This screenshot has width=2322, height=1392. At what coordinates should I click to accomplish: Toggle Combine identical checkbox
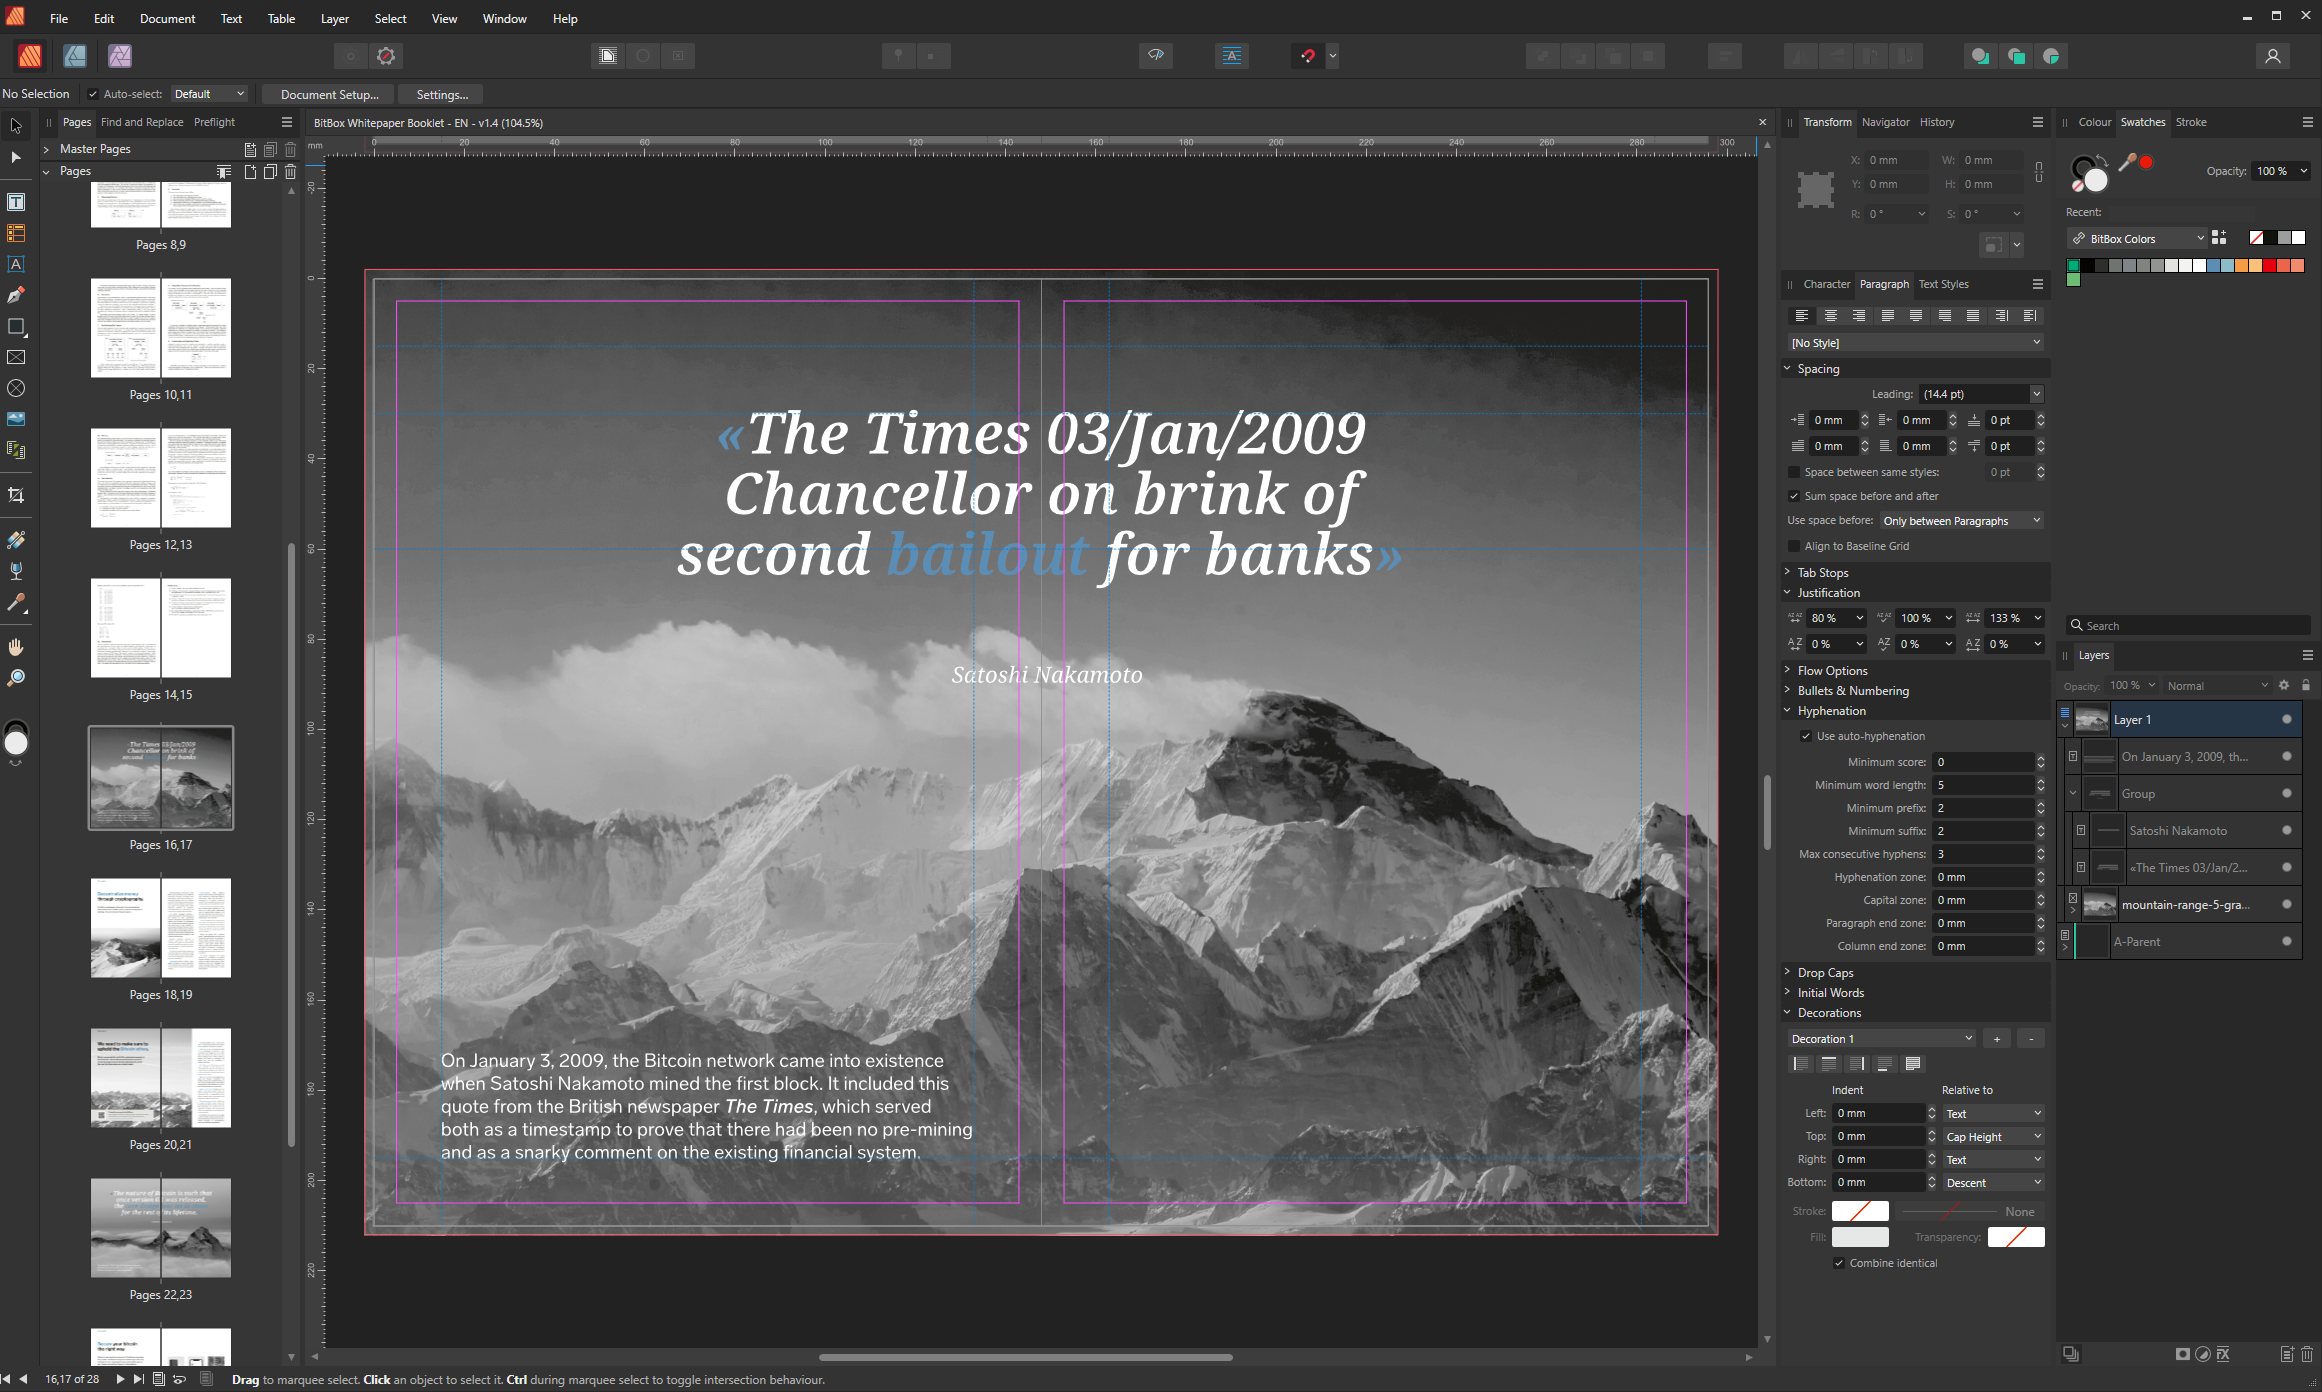click(x=1839, y=1263)
